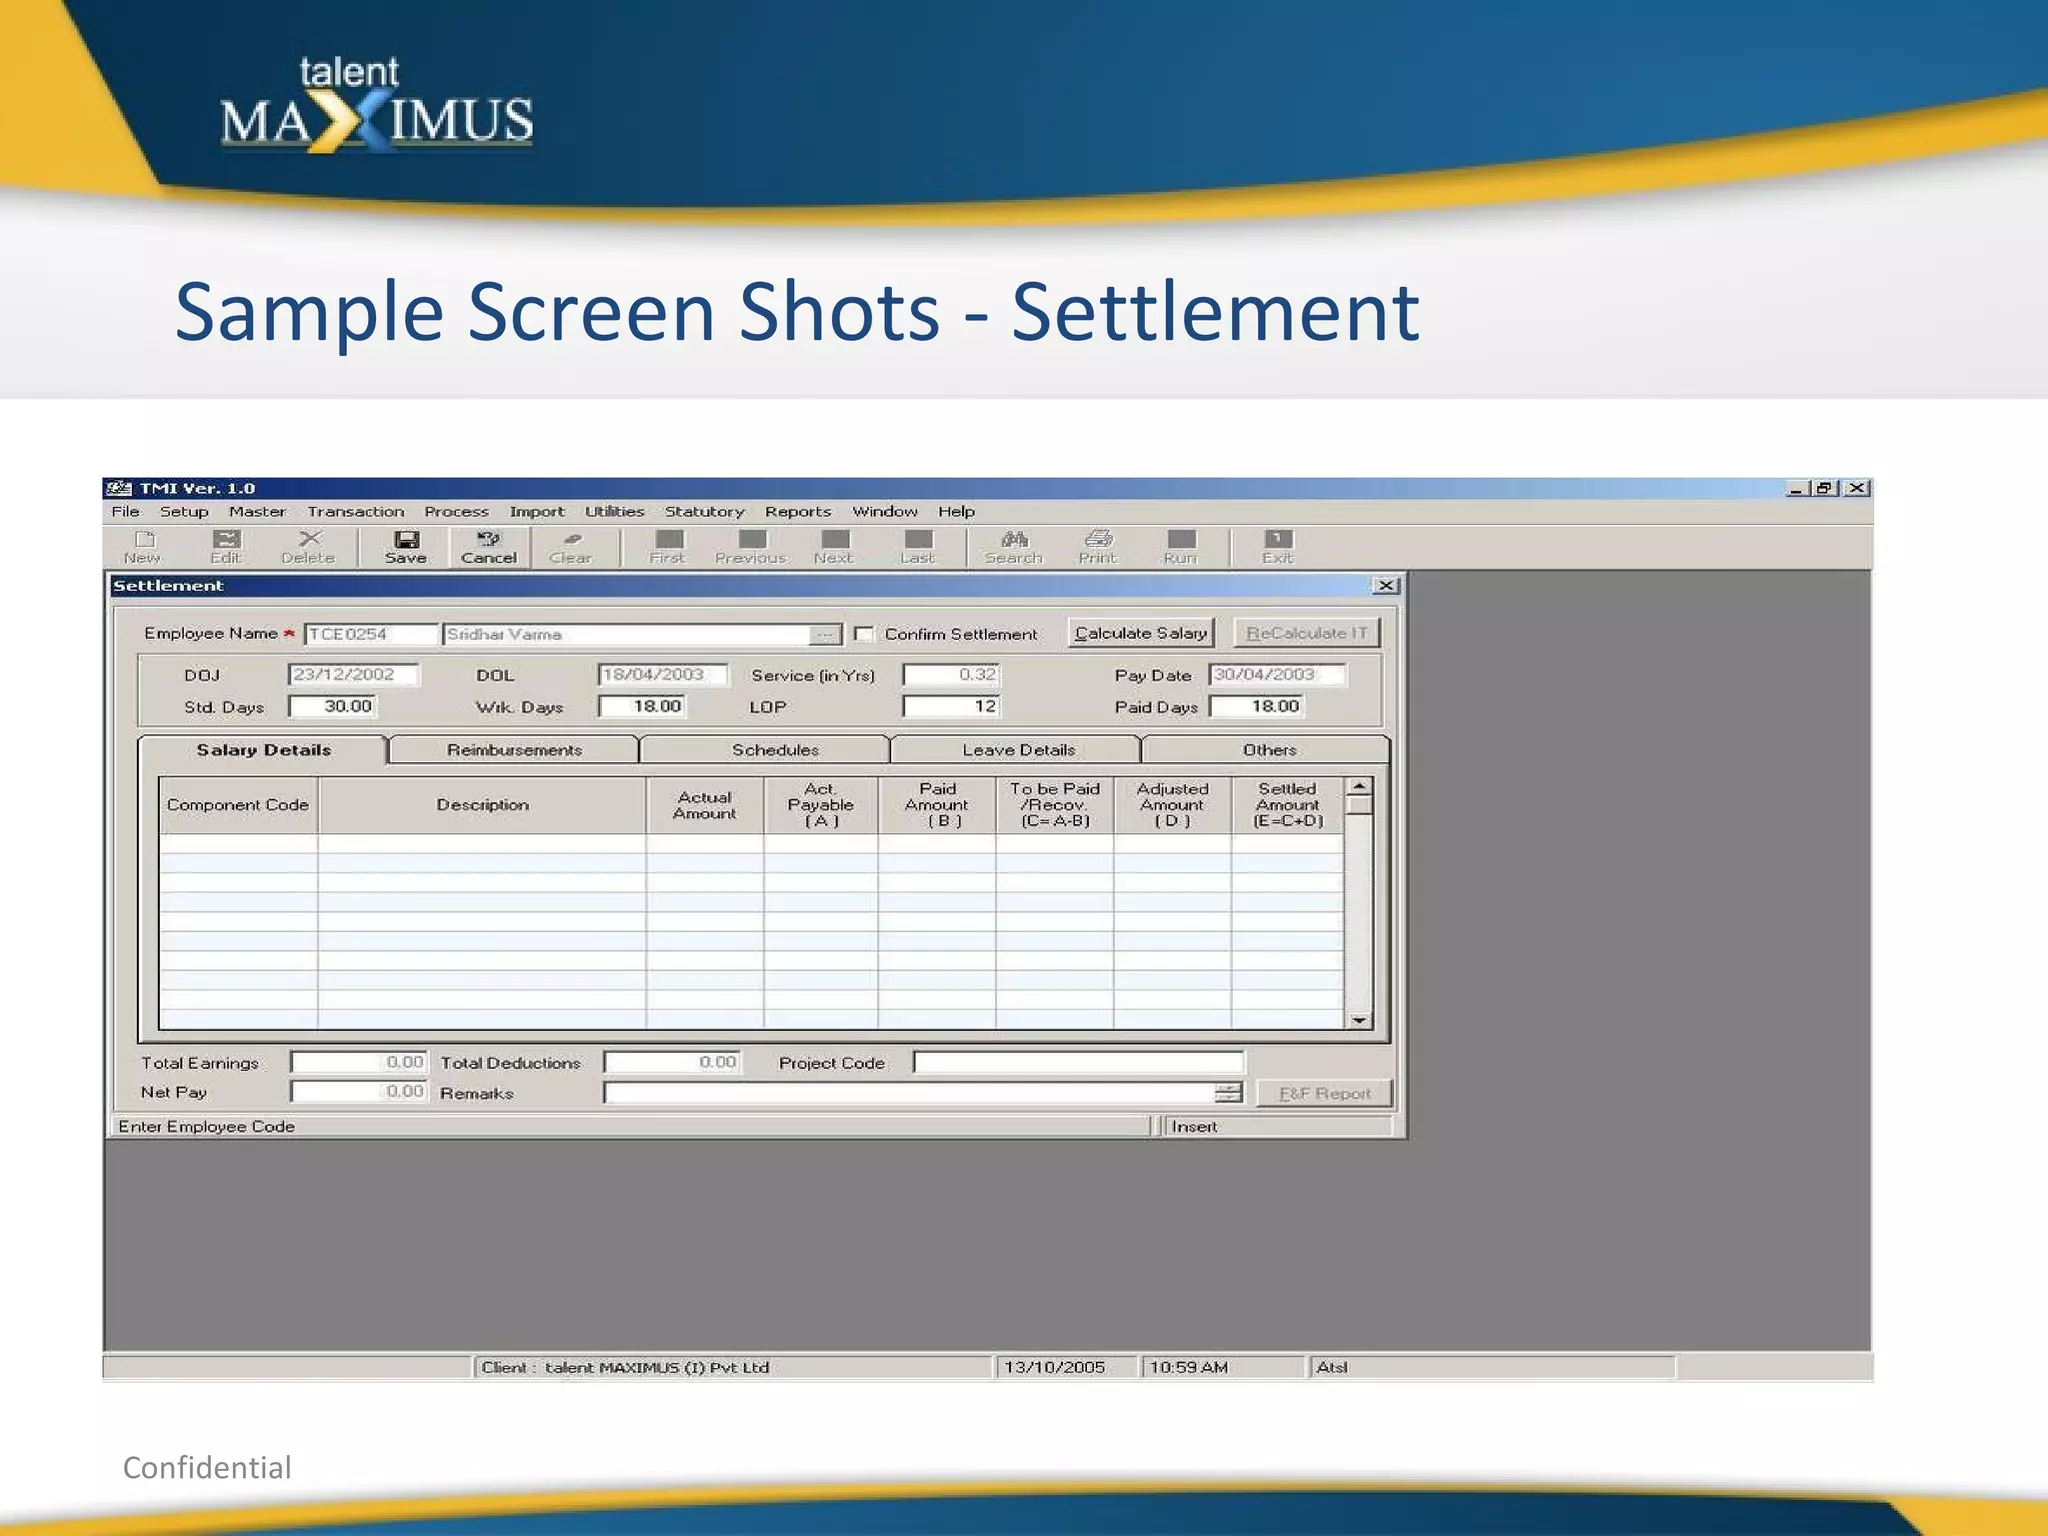The height and width of the screenshot is (1536, 2048).
Task: Switch to the Leave Details tab
Action: coord(1018,750)
